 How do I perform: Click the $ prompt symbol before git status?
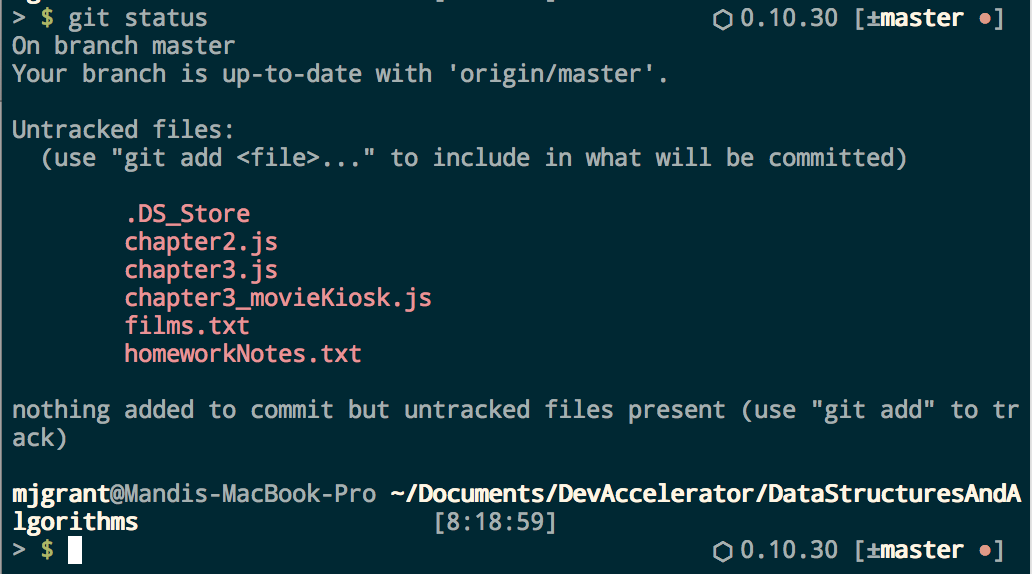pyautogui.click(x=47, y=19)
